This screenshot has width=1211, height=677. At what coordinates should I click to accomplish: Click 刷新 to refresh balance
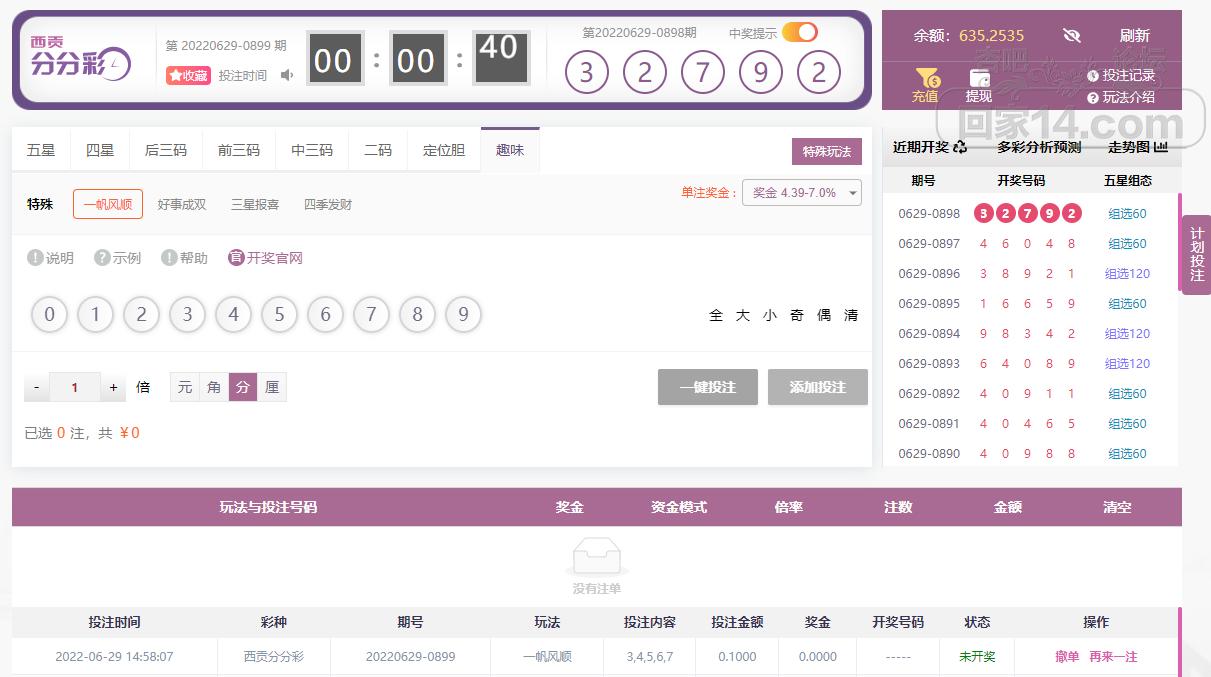pos(1135,35)
